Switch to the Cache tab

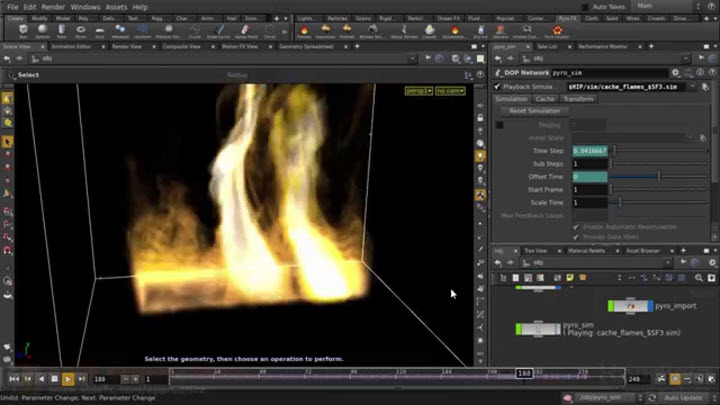tap(545, 99)
